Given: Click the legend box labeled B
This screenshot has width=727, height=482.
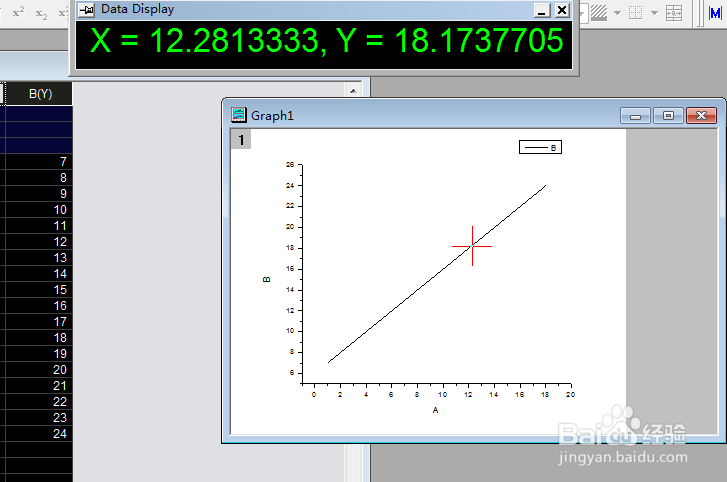Looking at the screenshot, I should [x=540, y=147].
